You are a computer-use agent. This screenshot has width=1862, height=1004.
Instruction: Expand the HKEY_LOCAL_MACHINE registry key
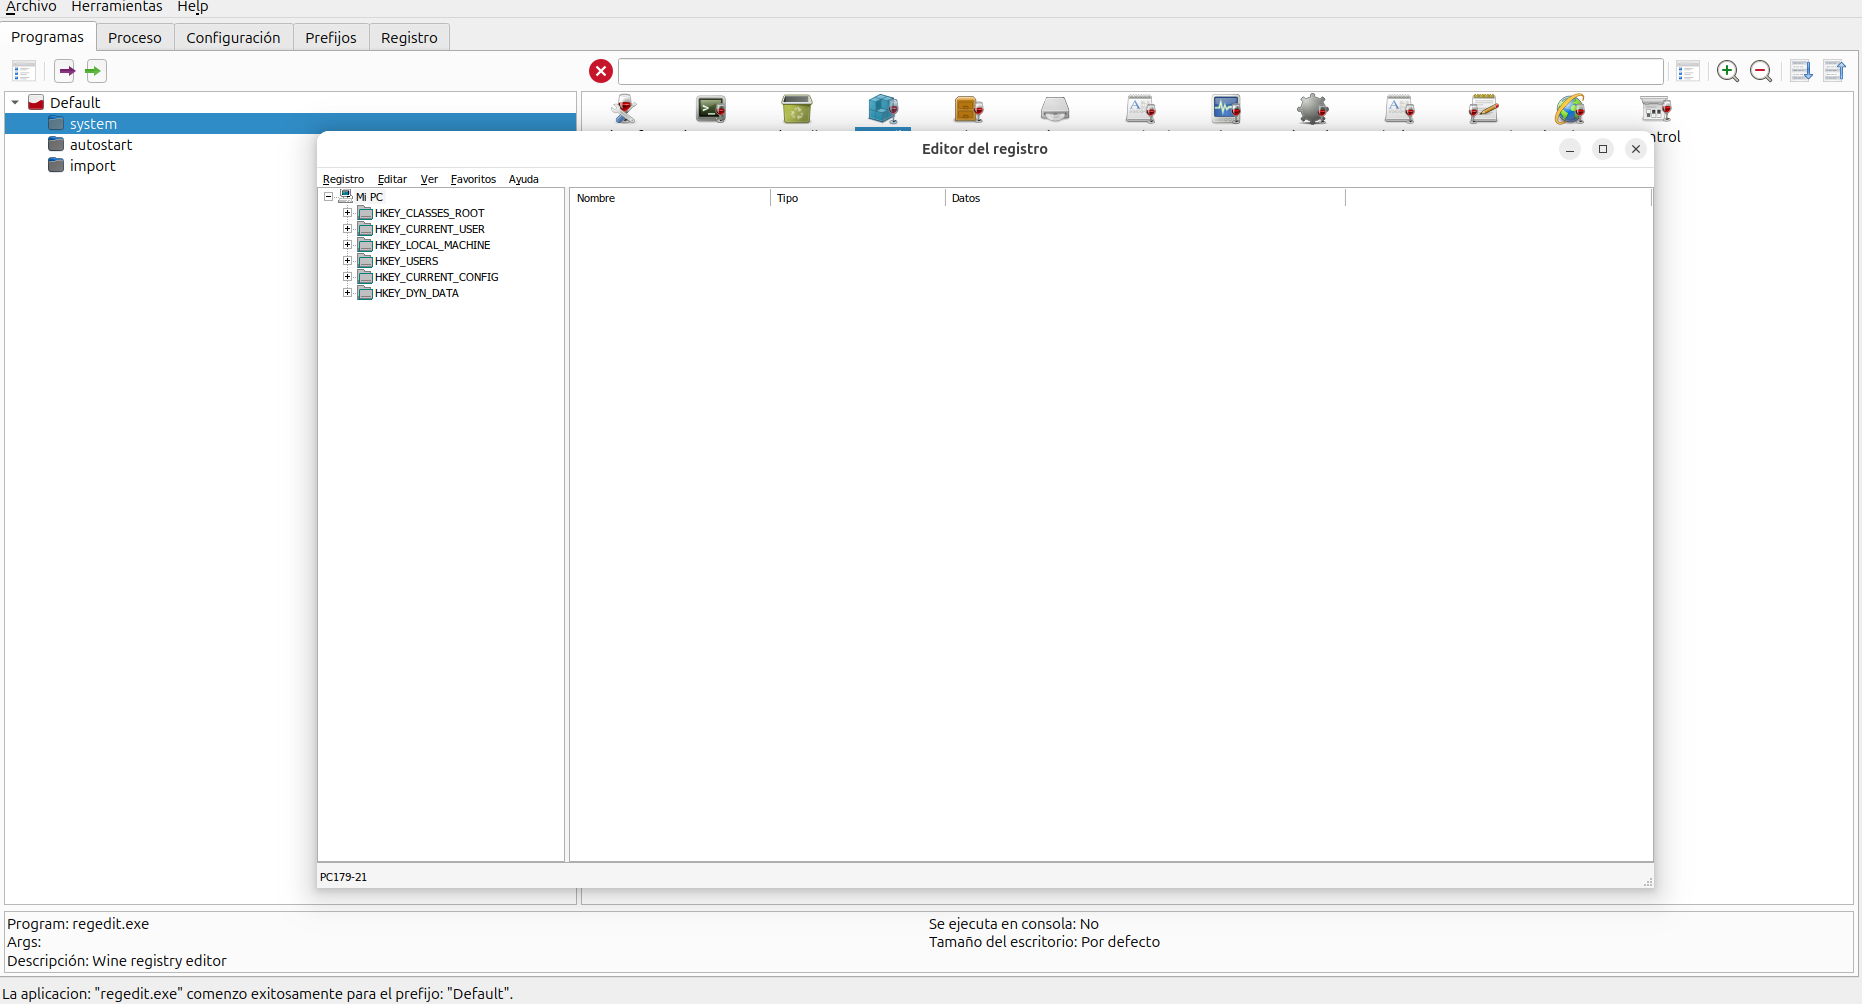[347, 245]
